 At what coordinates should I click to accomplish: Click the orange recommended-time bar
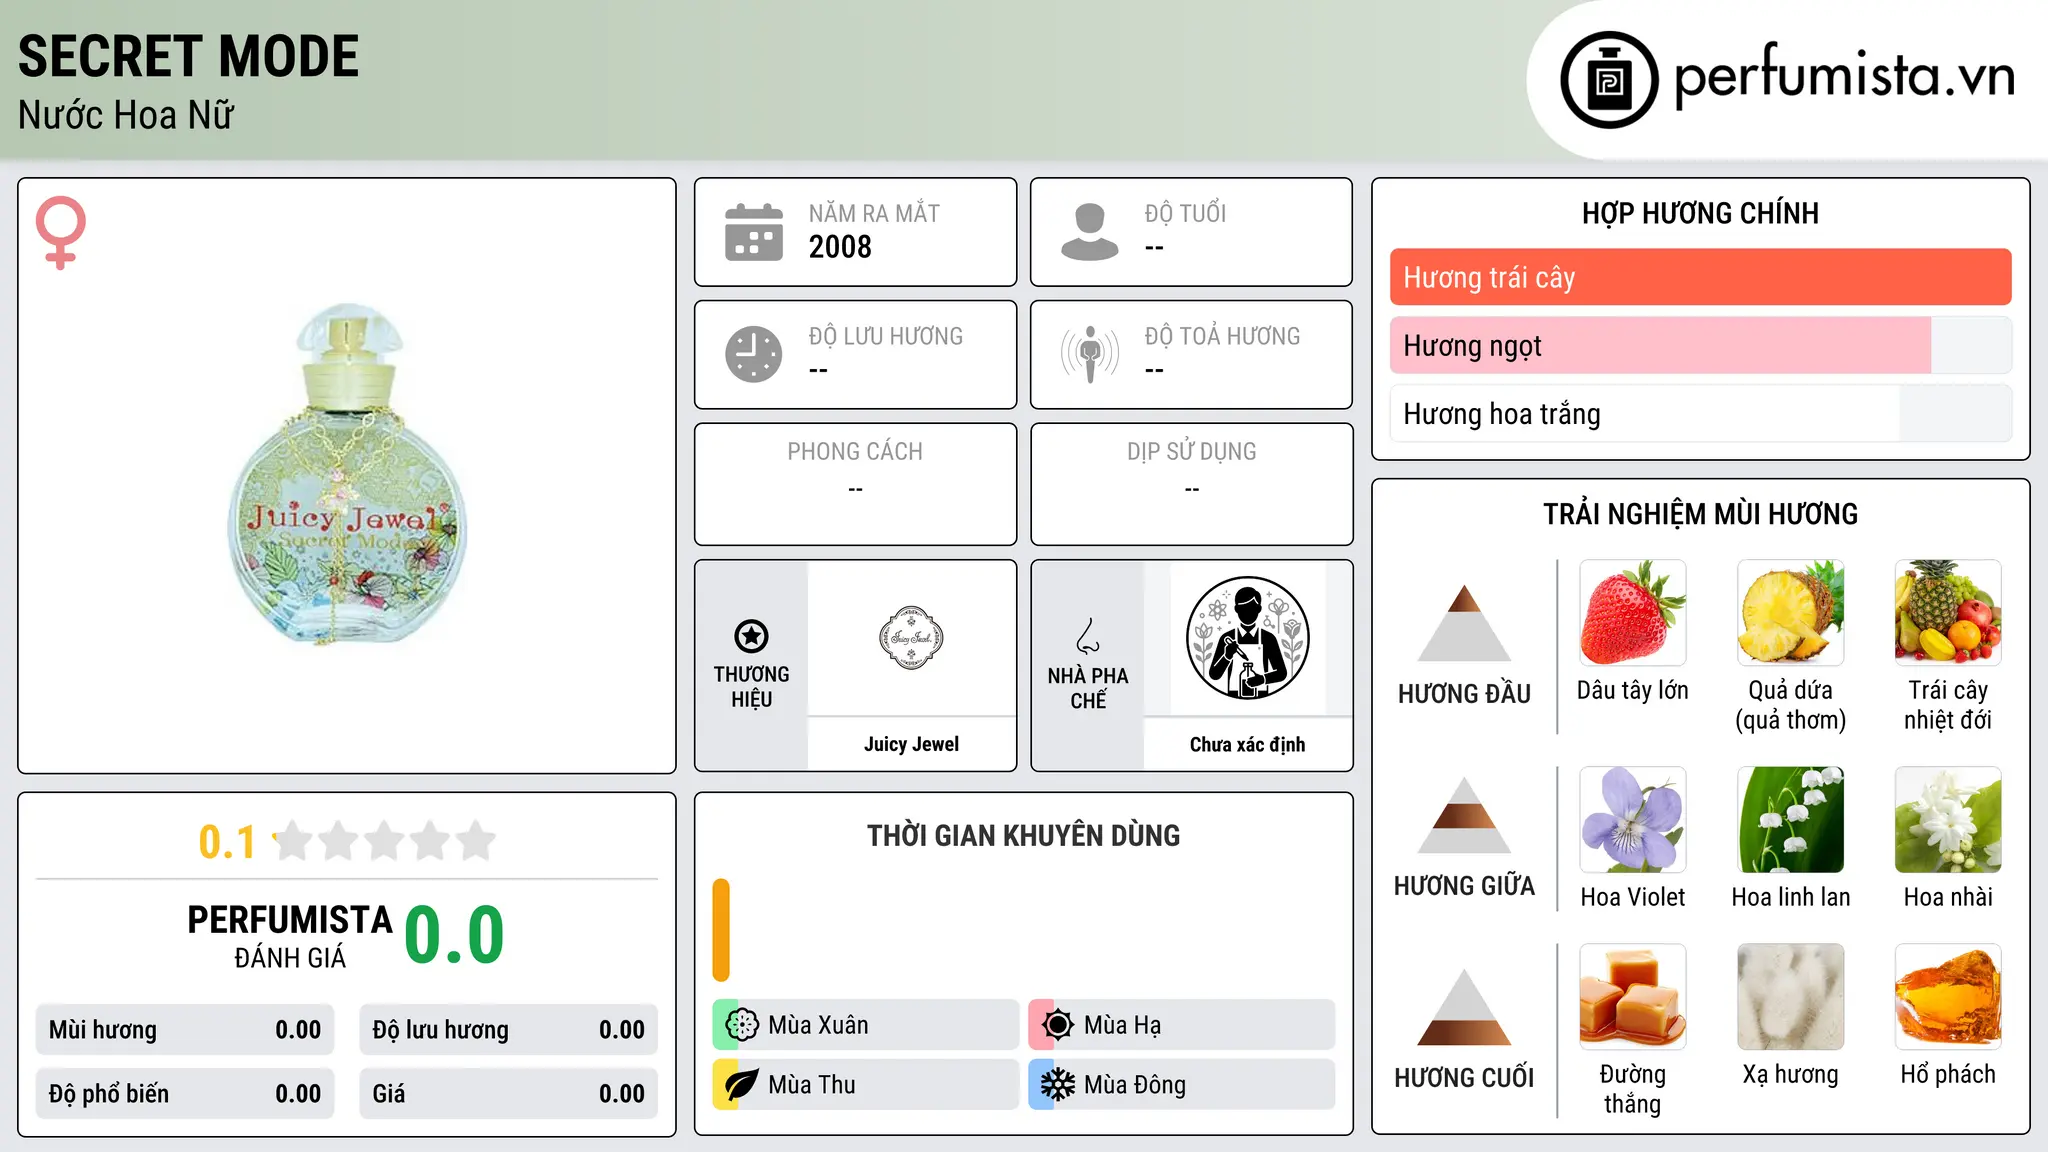(x=721, y=930)
